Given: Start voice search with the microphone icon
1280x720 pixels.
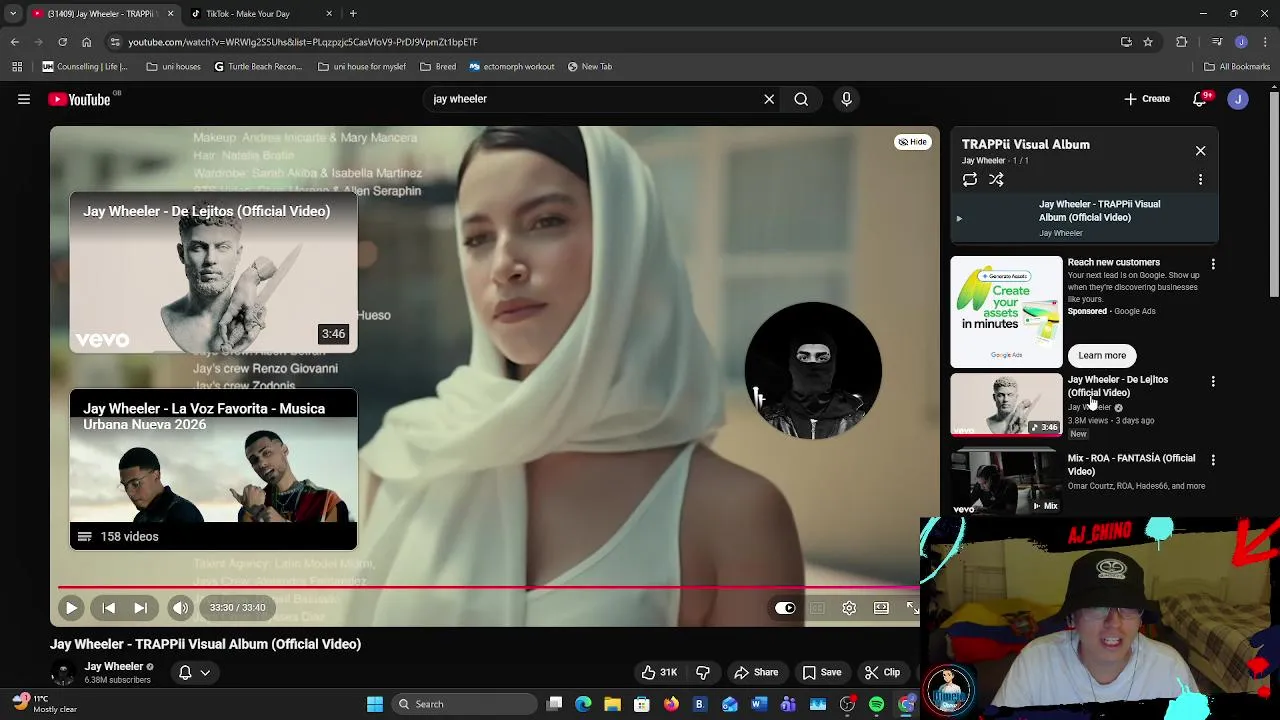Looking at the screenshot, I should pyautogui.click(x=846, y=99).
